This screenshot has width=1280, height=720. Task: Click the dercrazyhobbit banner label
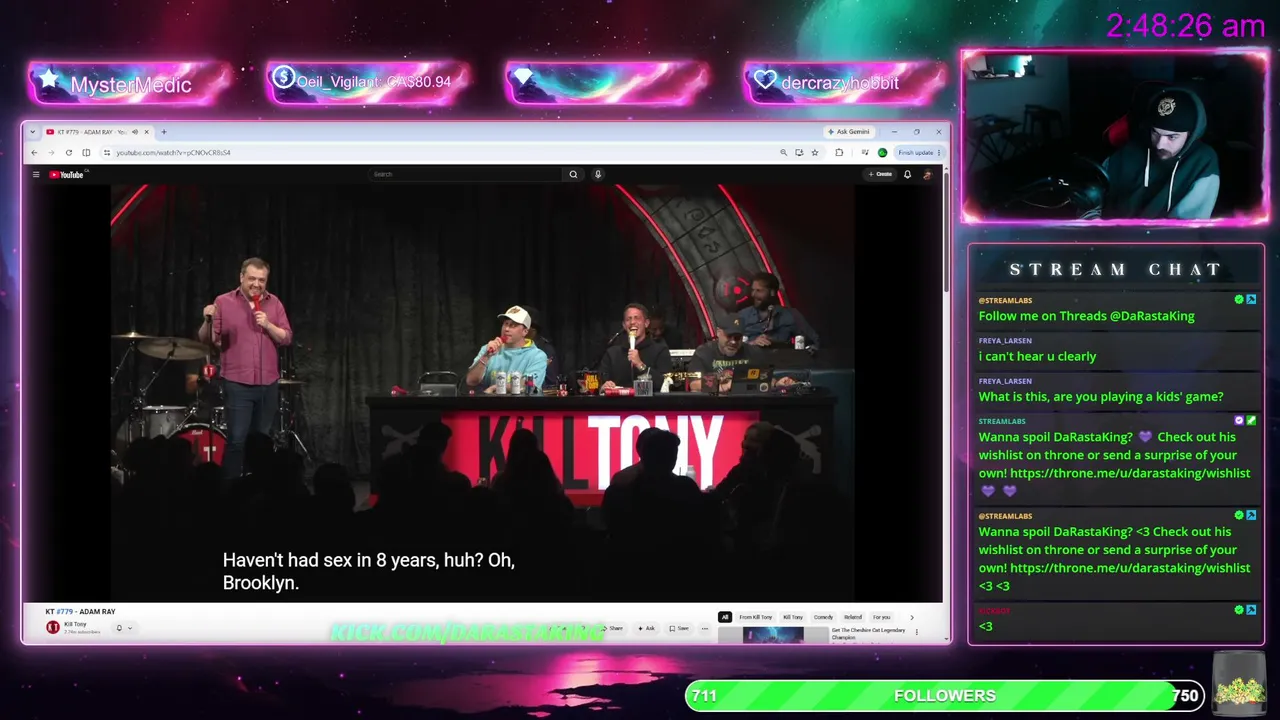coord(840,83)
